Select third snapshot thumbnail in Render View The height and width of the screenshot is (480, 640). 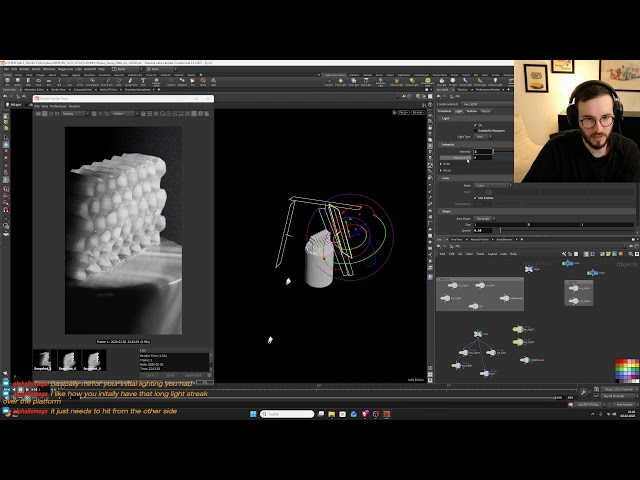93,360
